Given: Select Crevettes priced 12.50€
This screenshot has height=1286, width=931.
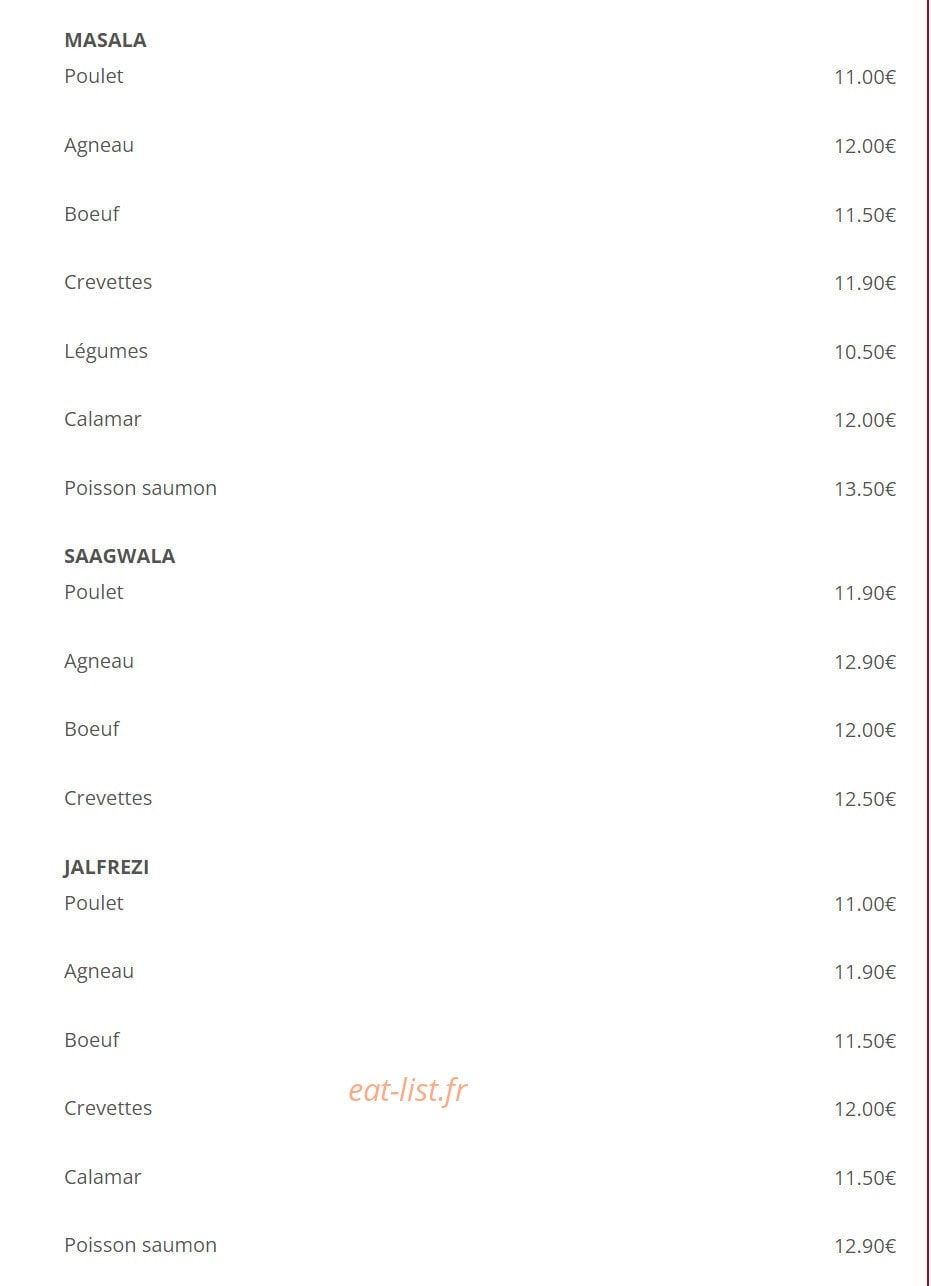Looking at the screenshot, I should point(108,798).
